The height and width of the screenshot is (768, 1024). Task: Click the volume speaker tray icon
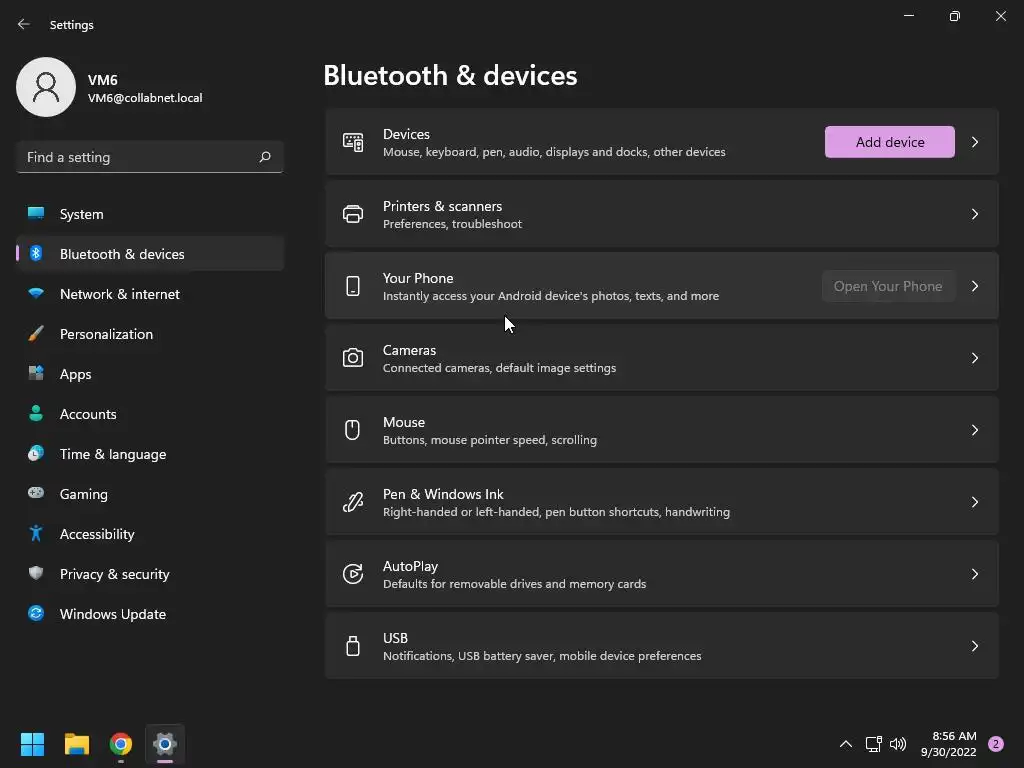[898, 744]
